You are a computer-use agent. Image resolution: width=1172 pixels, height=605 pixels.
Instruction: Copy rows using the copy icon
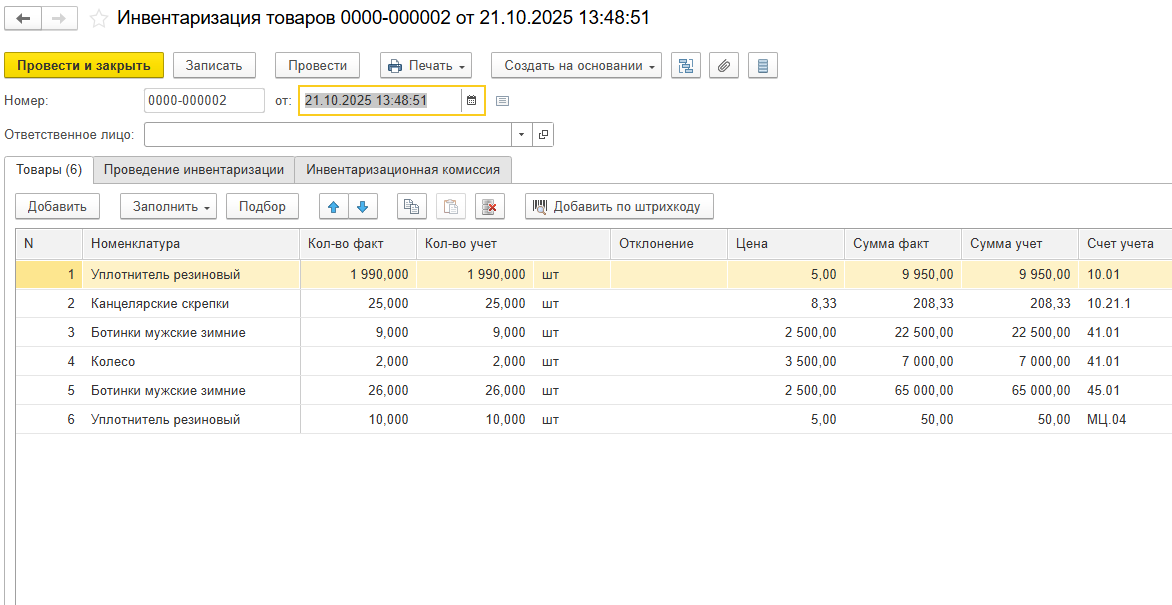click(x=411, y=207)
